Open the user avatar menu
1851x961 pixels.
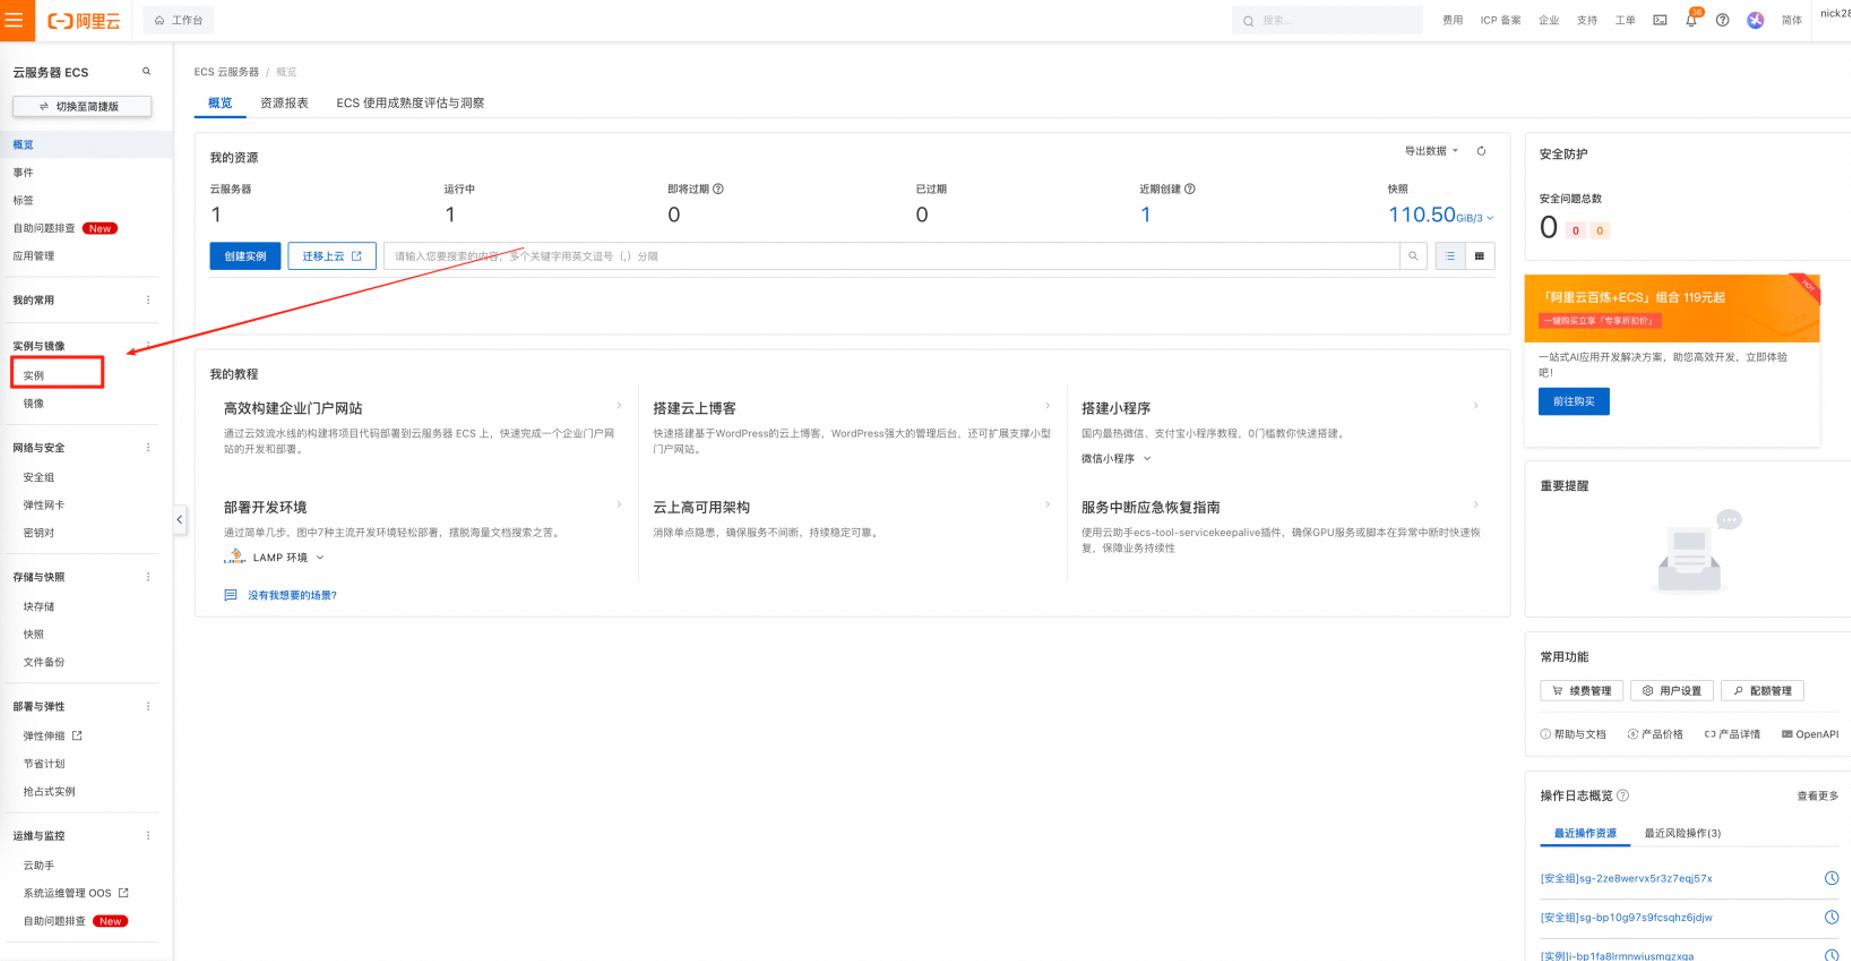pyautogui.click(x=1755, y=20)
